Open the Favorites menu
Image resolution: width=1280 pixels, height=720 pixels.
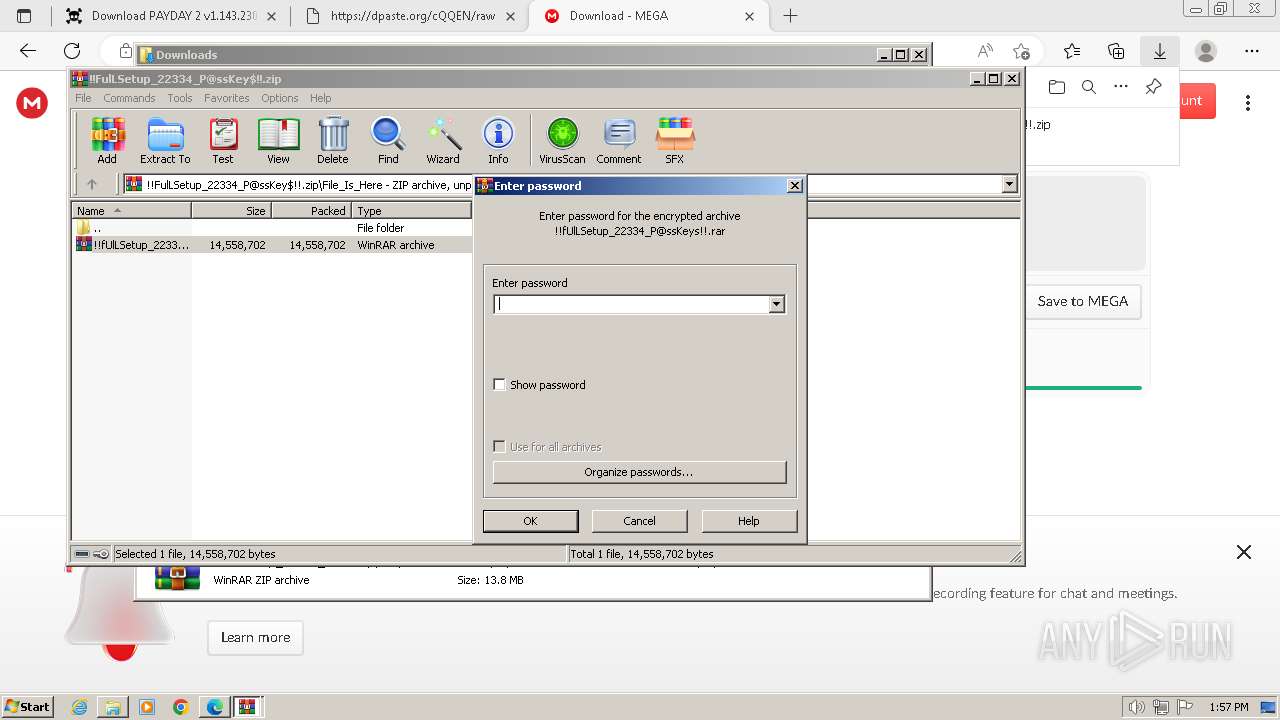pyautogui.click(x=227, y=98)
